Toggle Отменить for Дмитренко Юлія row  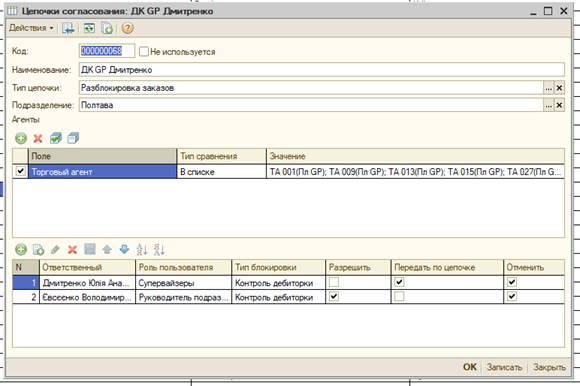[x=512, y=282]
